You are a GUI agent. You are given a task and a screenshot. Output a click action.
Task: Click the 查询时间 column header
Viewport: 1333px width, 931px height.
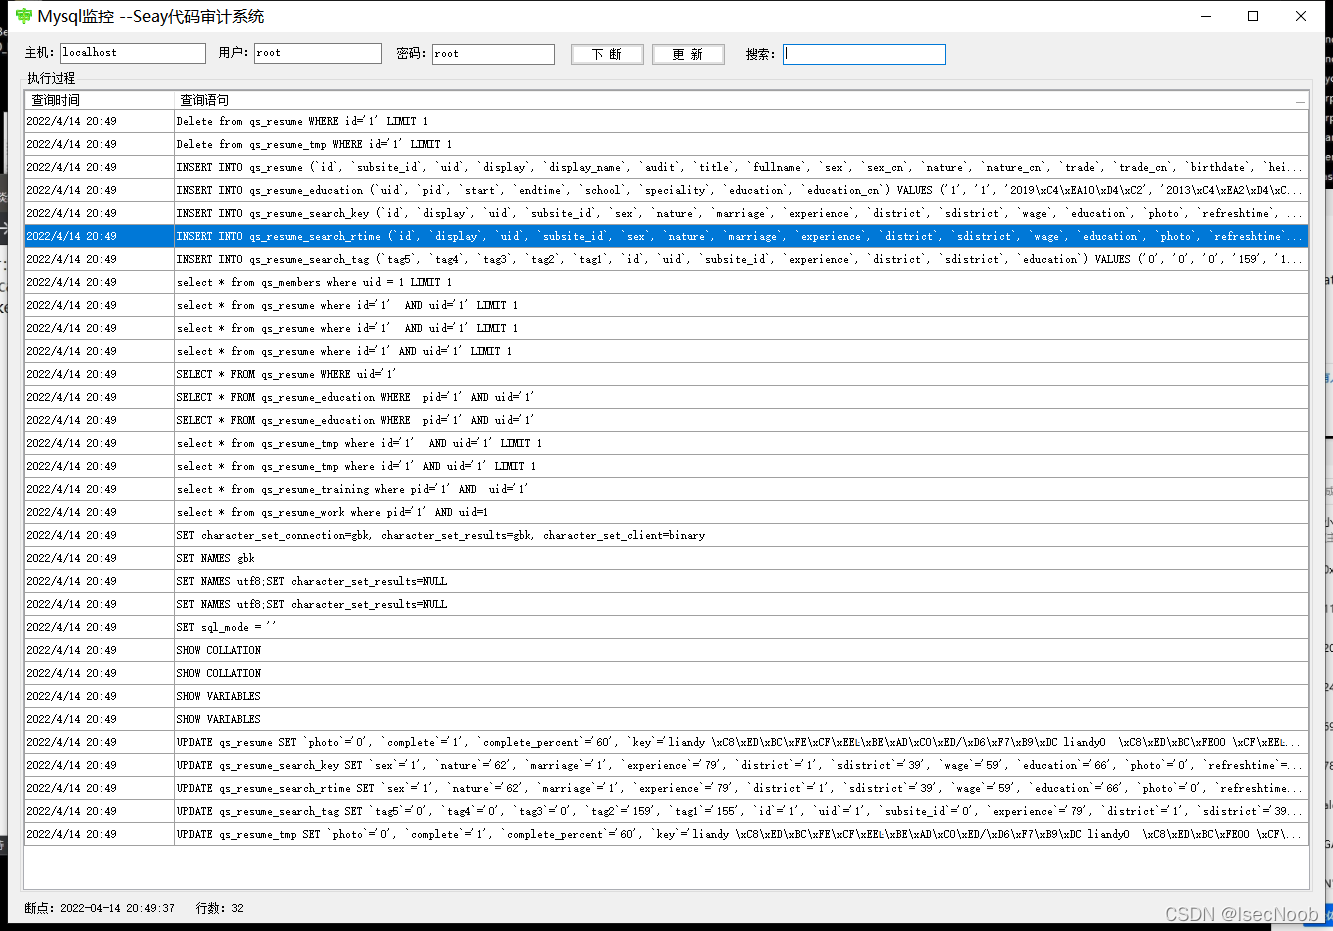[99, 100]
